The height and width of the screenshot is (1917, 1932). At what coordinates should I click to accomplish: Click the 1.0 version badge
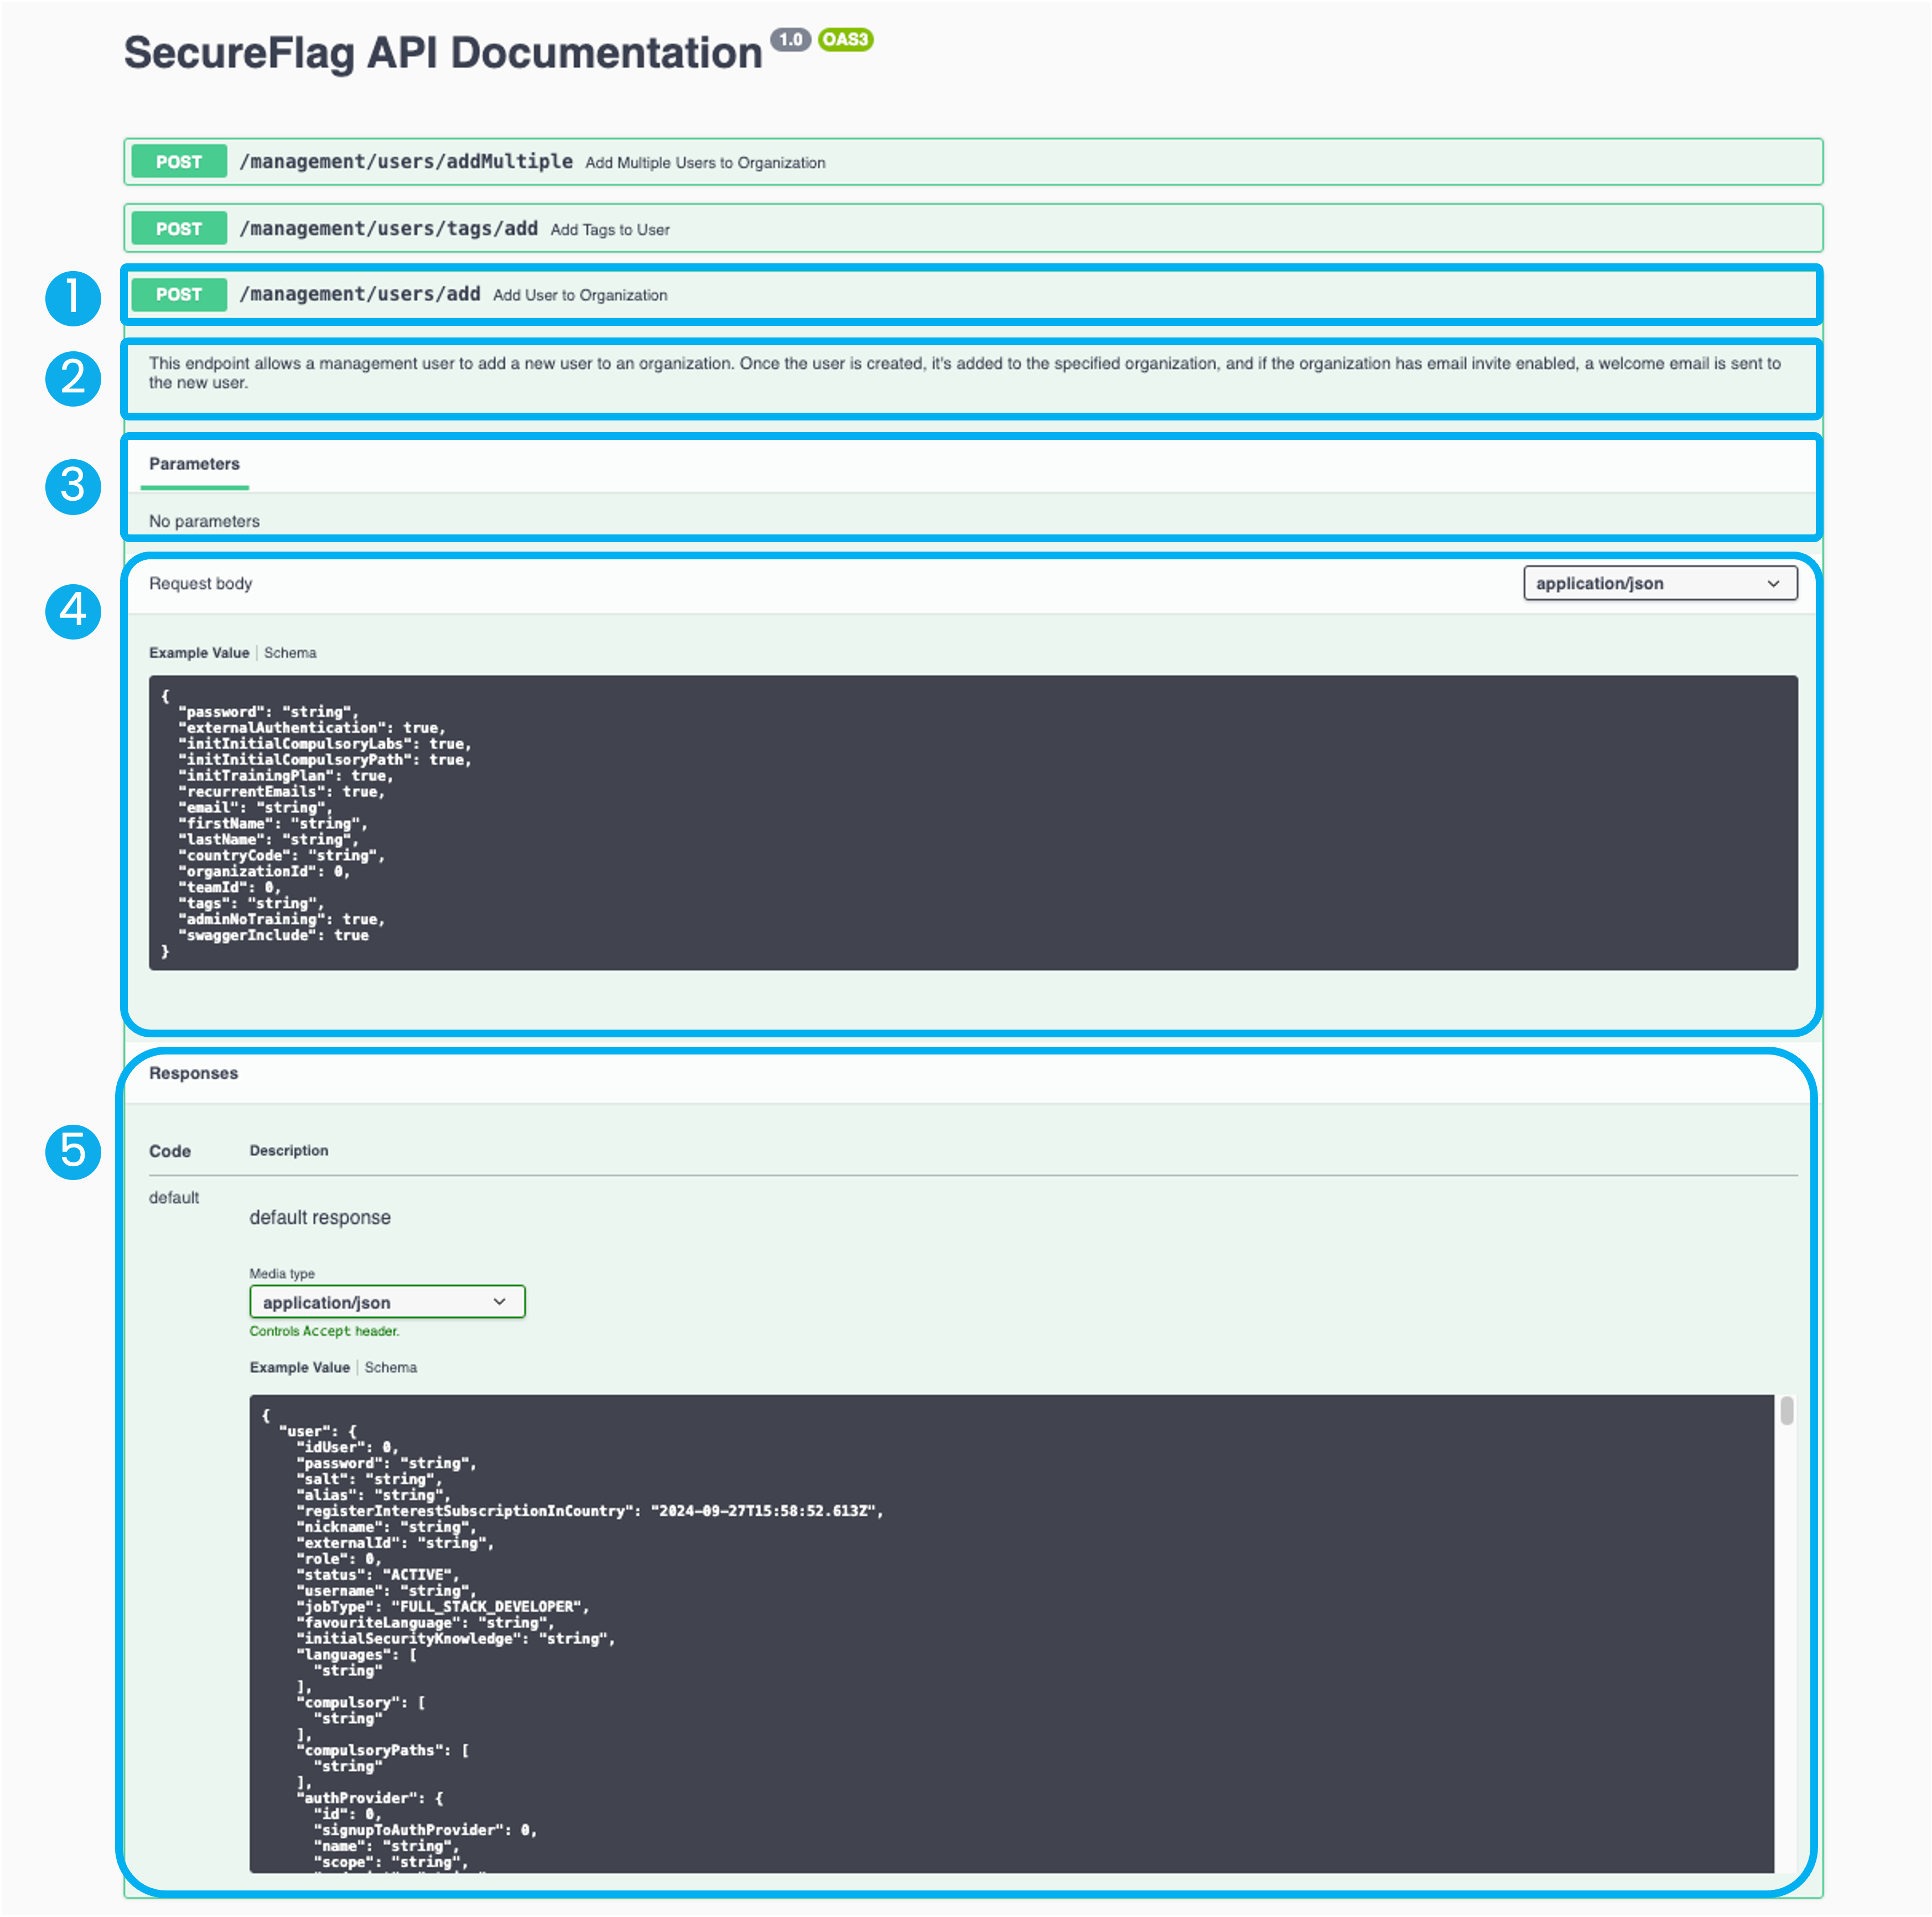coord(790,40)
